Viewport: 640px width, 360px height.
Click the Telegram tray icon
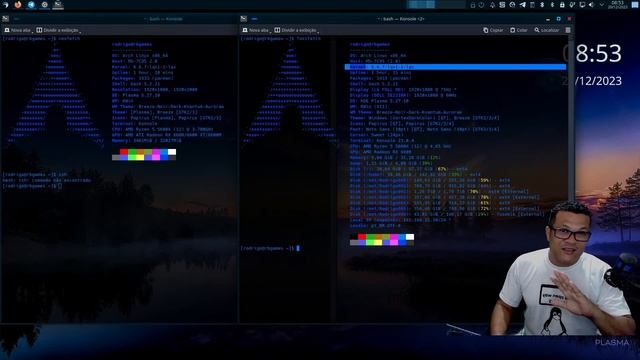coord(523,5)
